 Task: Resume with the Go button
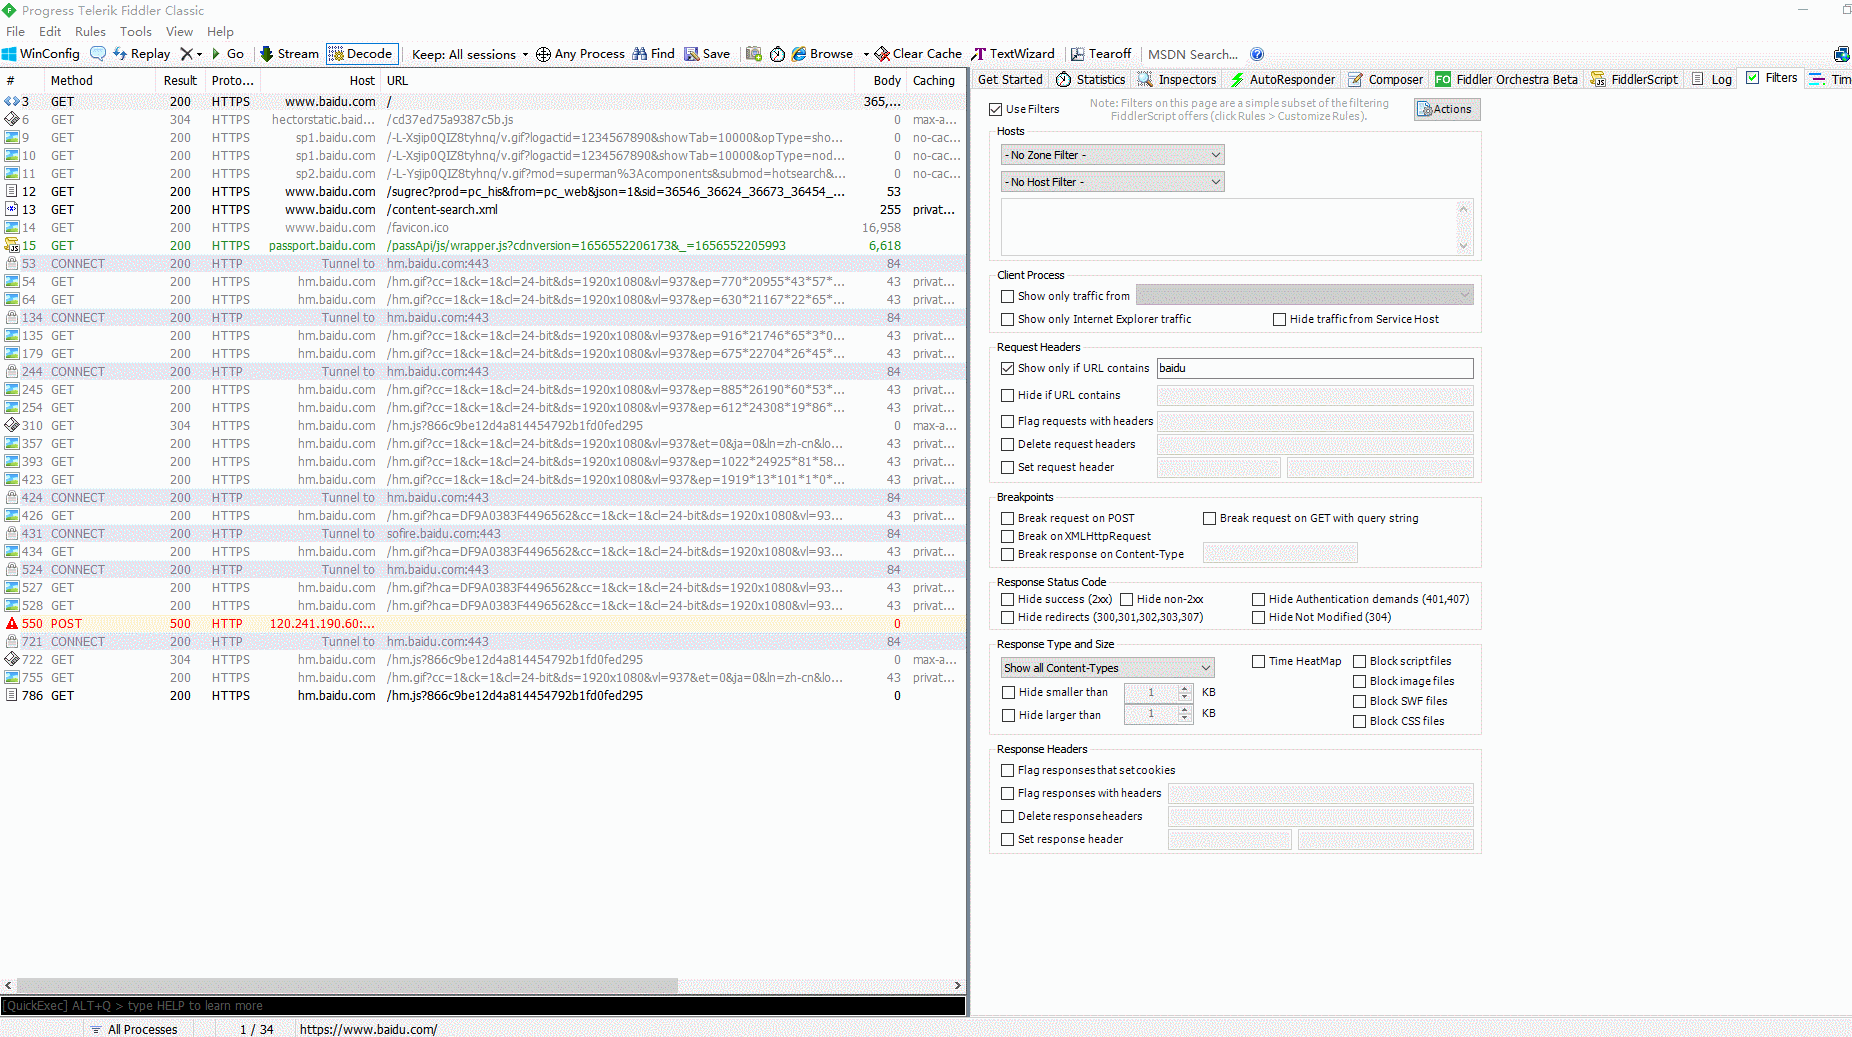coord(227,54)
